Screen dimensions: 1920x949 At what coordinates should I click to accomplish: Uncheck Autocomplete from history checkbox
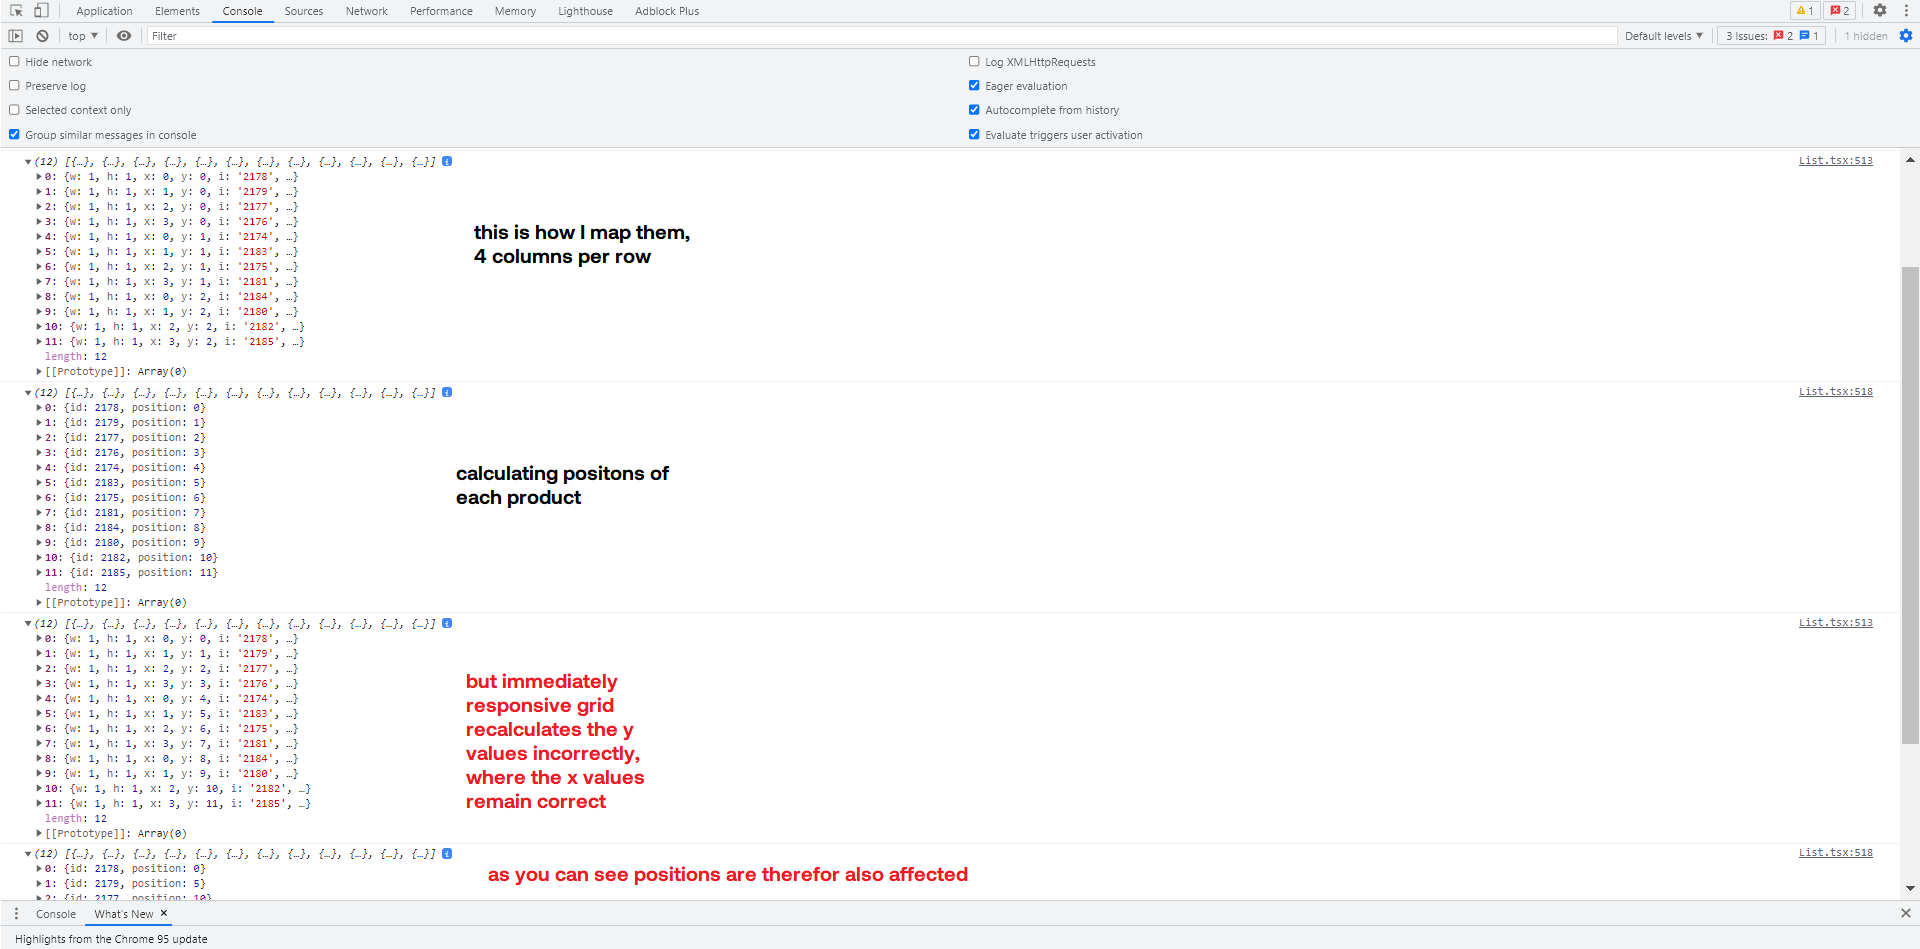click(x=974, y=110)
